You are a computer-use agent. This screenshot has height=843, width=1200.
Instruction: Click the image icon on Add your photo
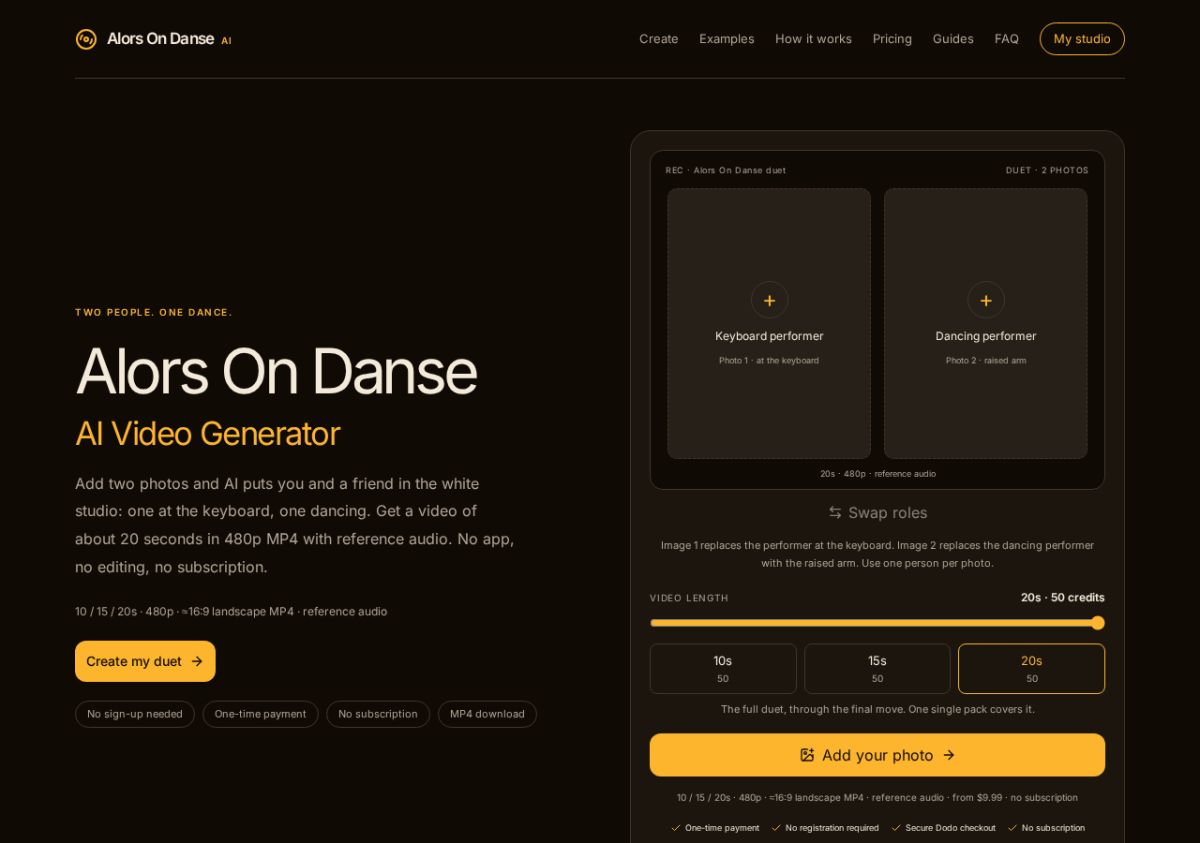(x=807, y=755)
